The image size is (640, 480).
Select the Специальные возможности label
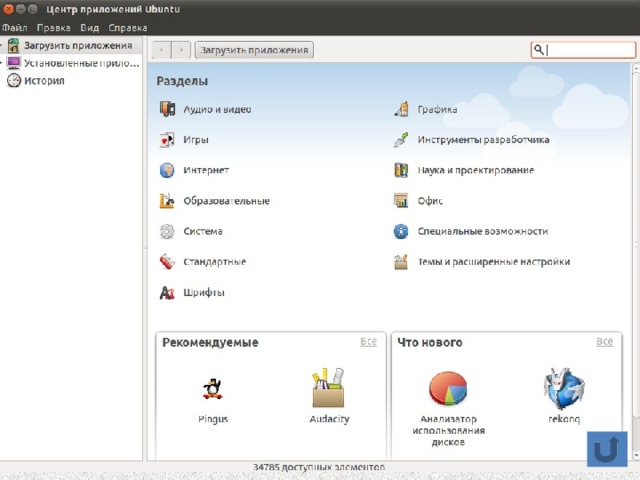[483, 231]
